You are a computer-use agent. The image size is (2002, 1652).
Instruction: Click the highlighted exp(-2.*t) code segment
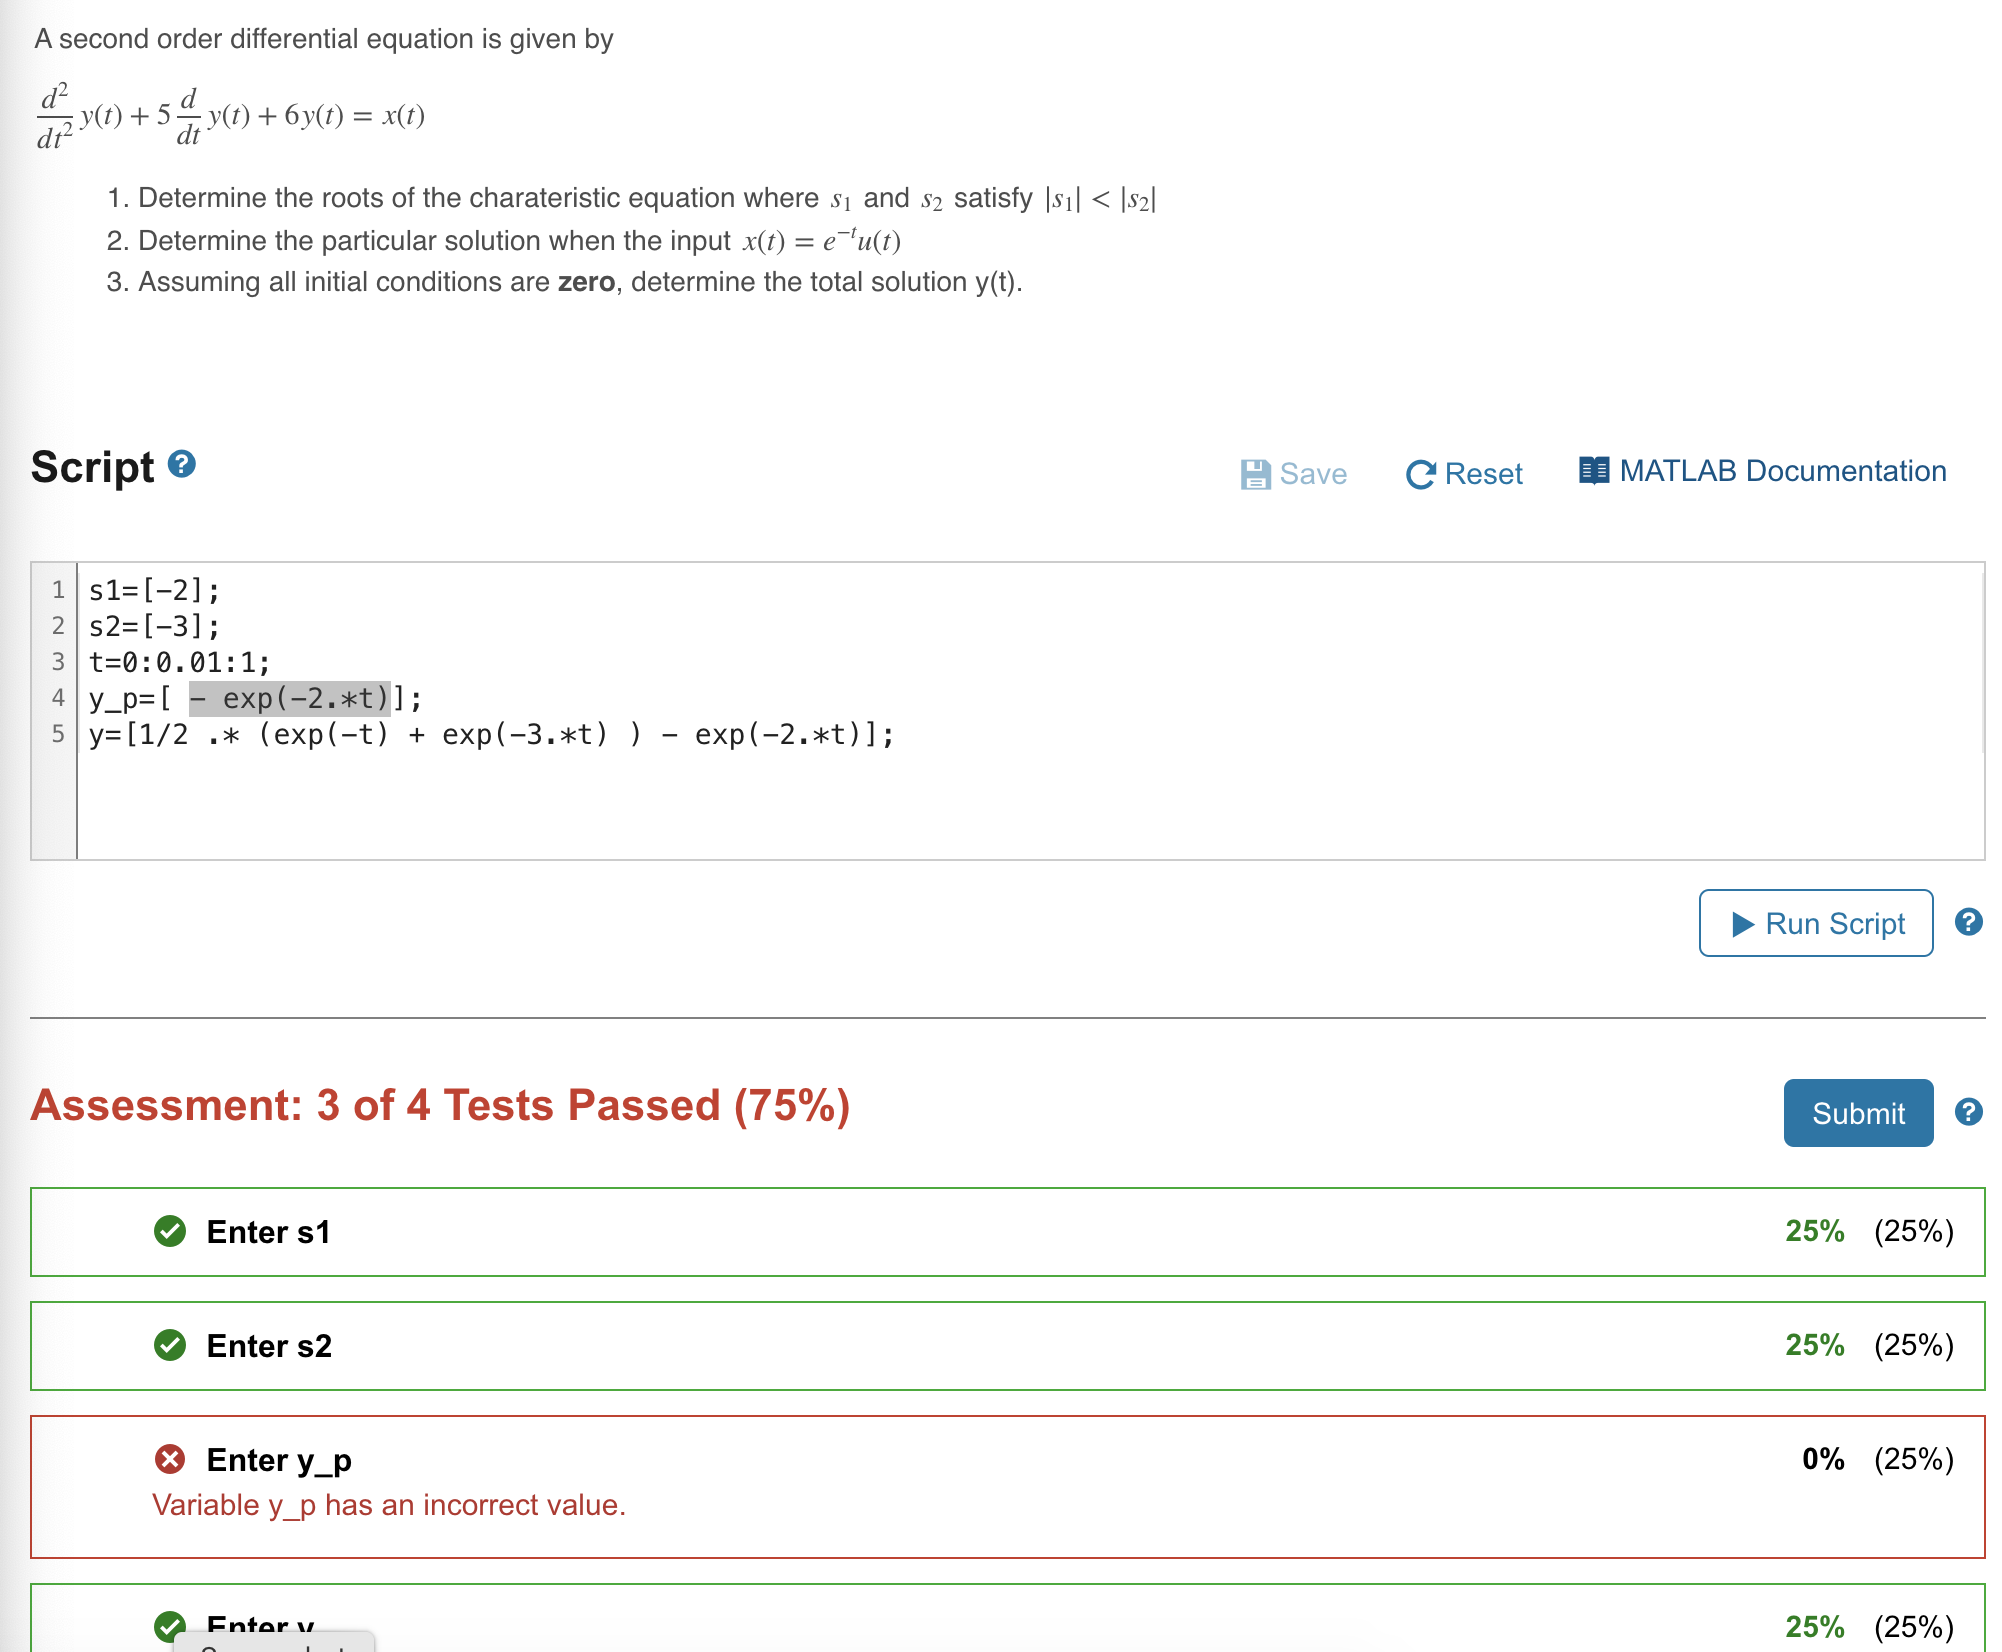290,698
